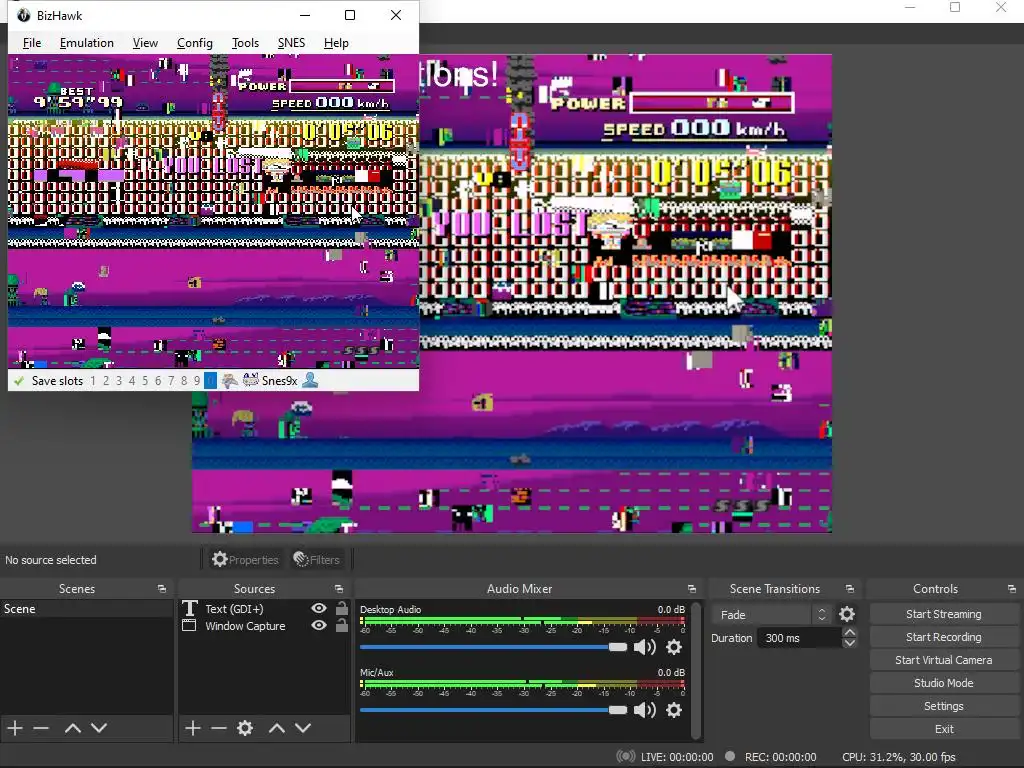
Task: Select save slot 3 in BizHawk
Action: 119,381
